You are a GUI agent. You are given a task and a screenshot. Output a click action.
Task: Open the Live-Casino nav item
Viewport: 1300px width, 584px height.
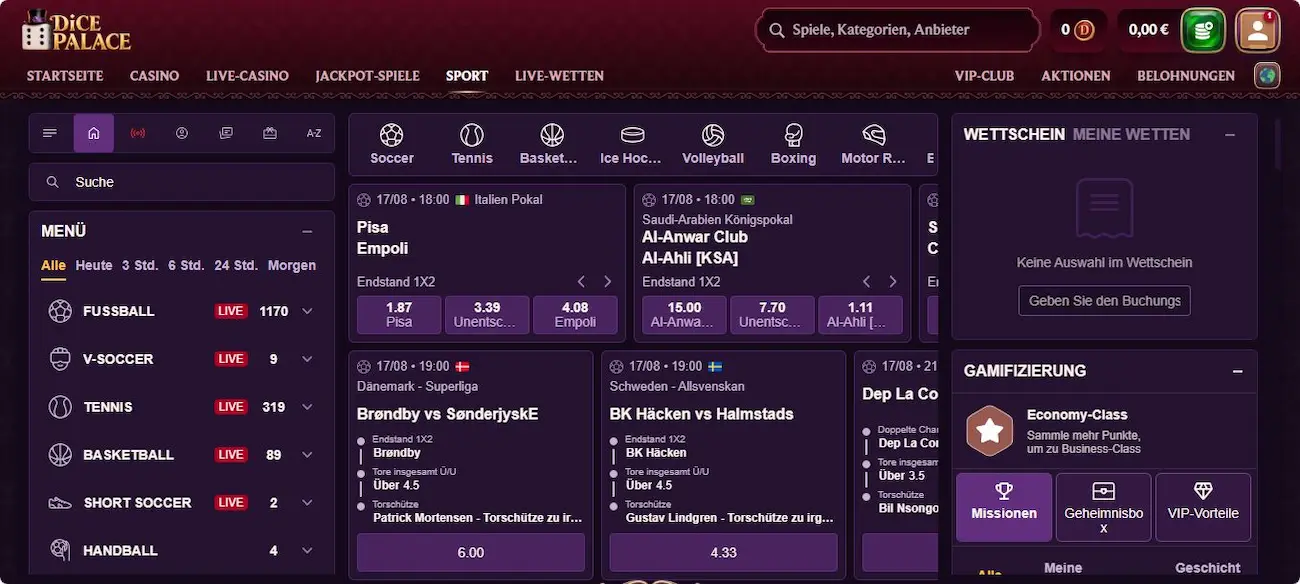pyautogui.click(x=247, y=76)
